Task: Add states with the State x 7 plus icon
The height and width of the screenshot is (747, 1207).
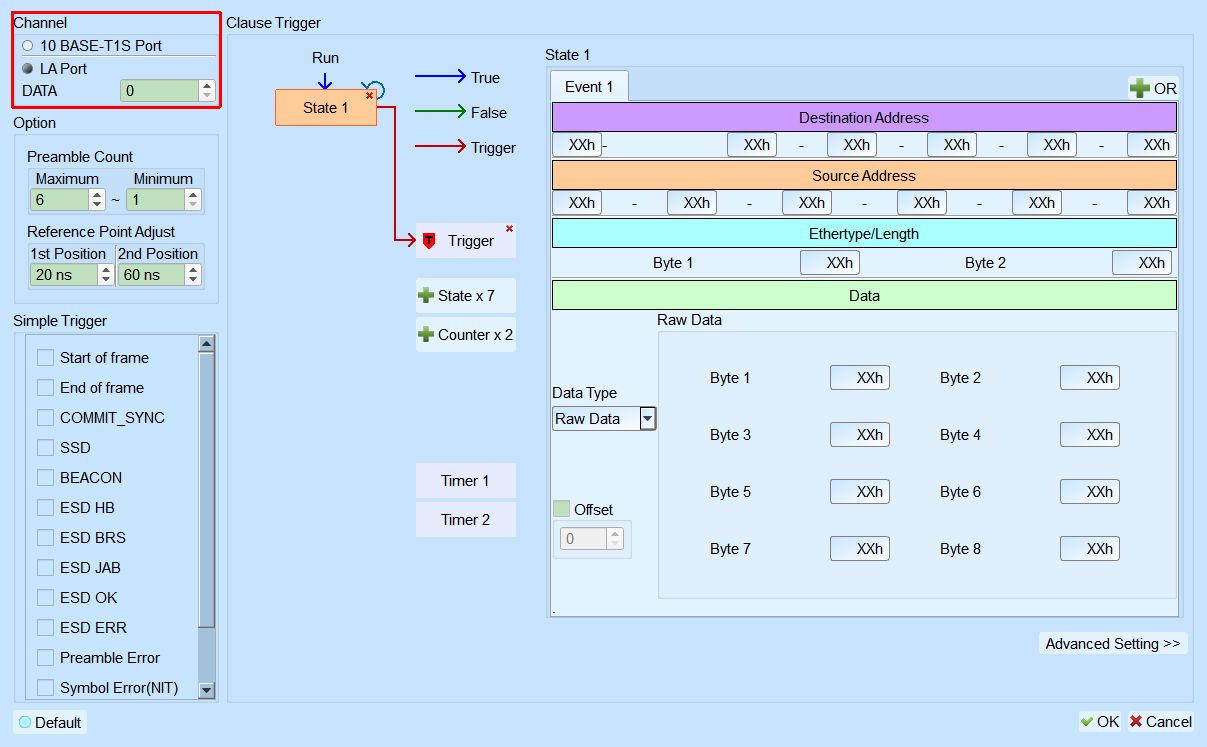Action: click(x=426, y=296)
